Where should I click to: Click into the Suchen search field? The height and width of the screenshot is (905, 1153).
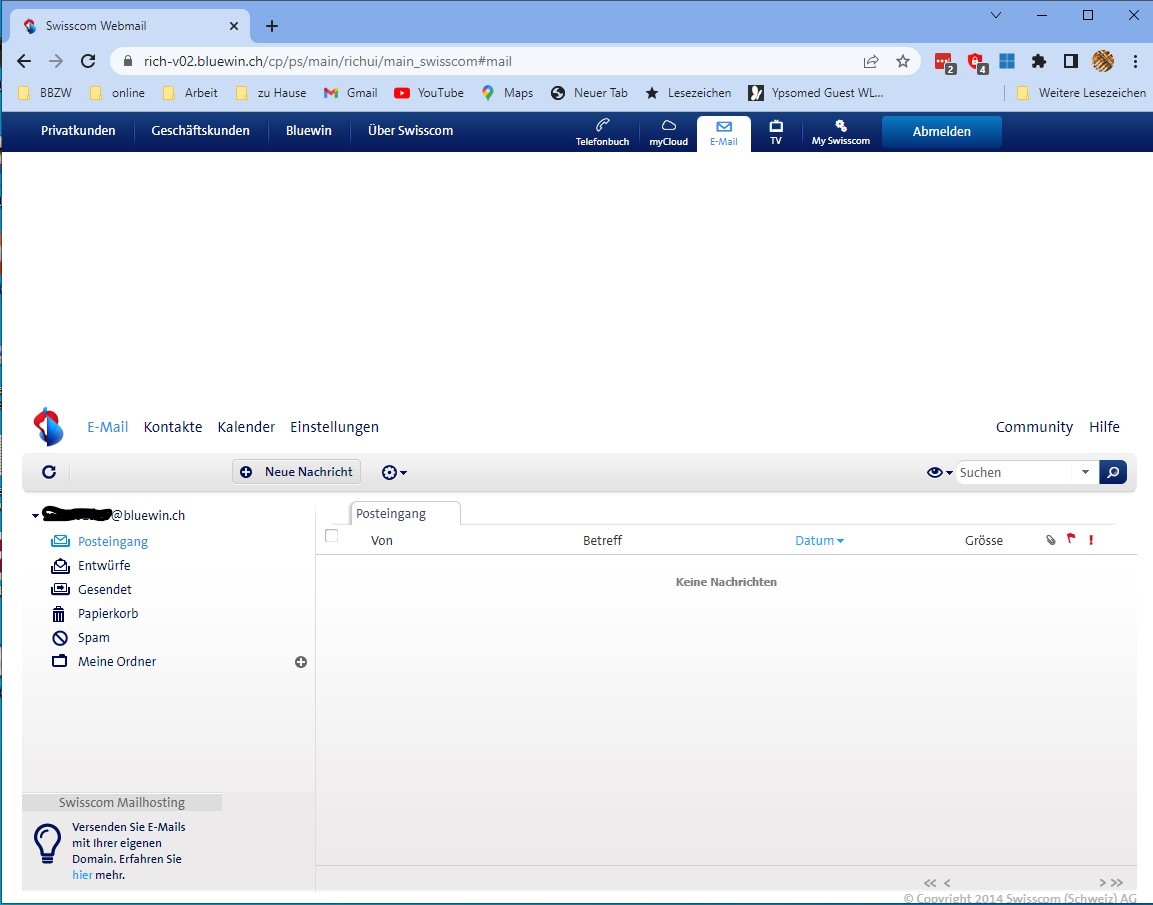(x=1013, y=472)
